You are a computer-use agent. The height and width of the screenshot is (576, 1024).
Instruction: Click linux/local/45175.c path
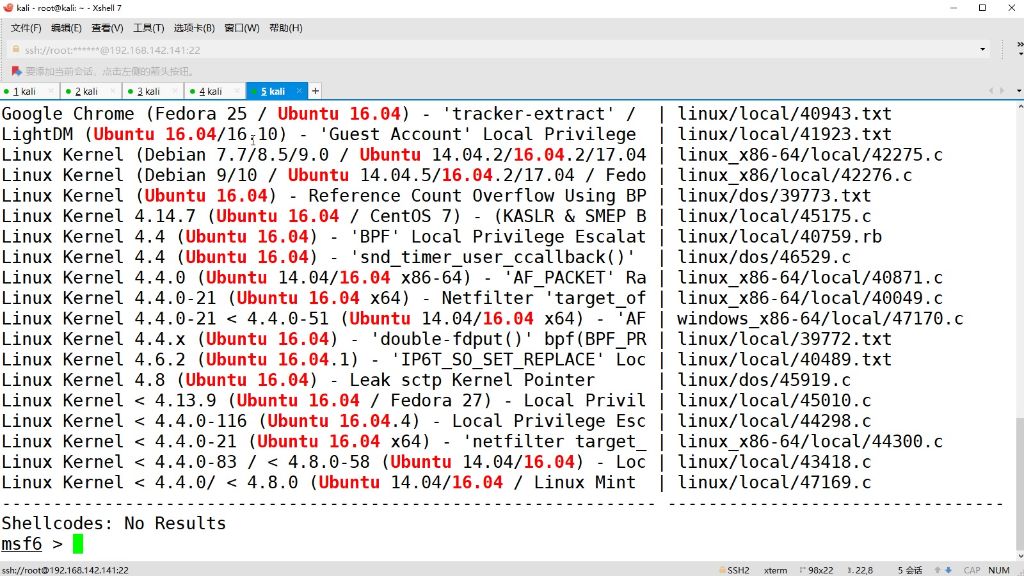(774, 216)
